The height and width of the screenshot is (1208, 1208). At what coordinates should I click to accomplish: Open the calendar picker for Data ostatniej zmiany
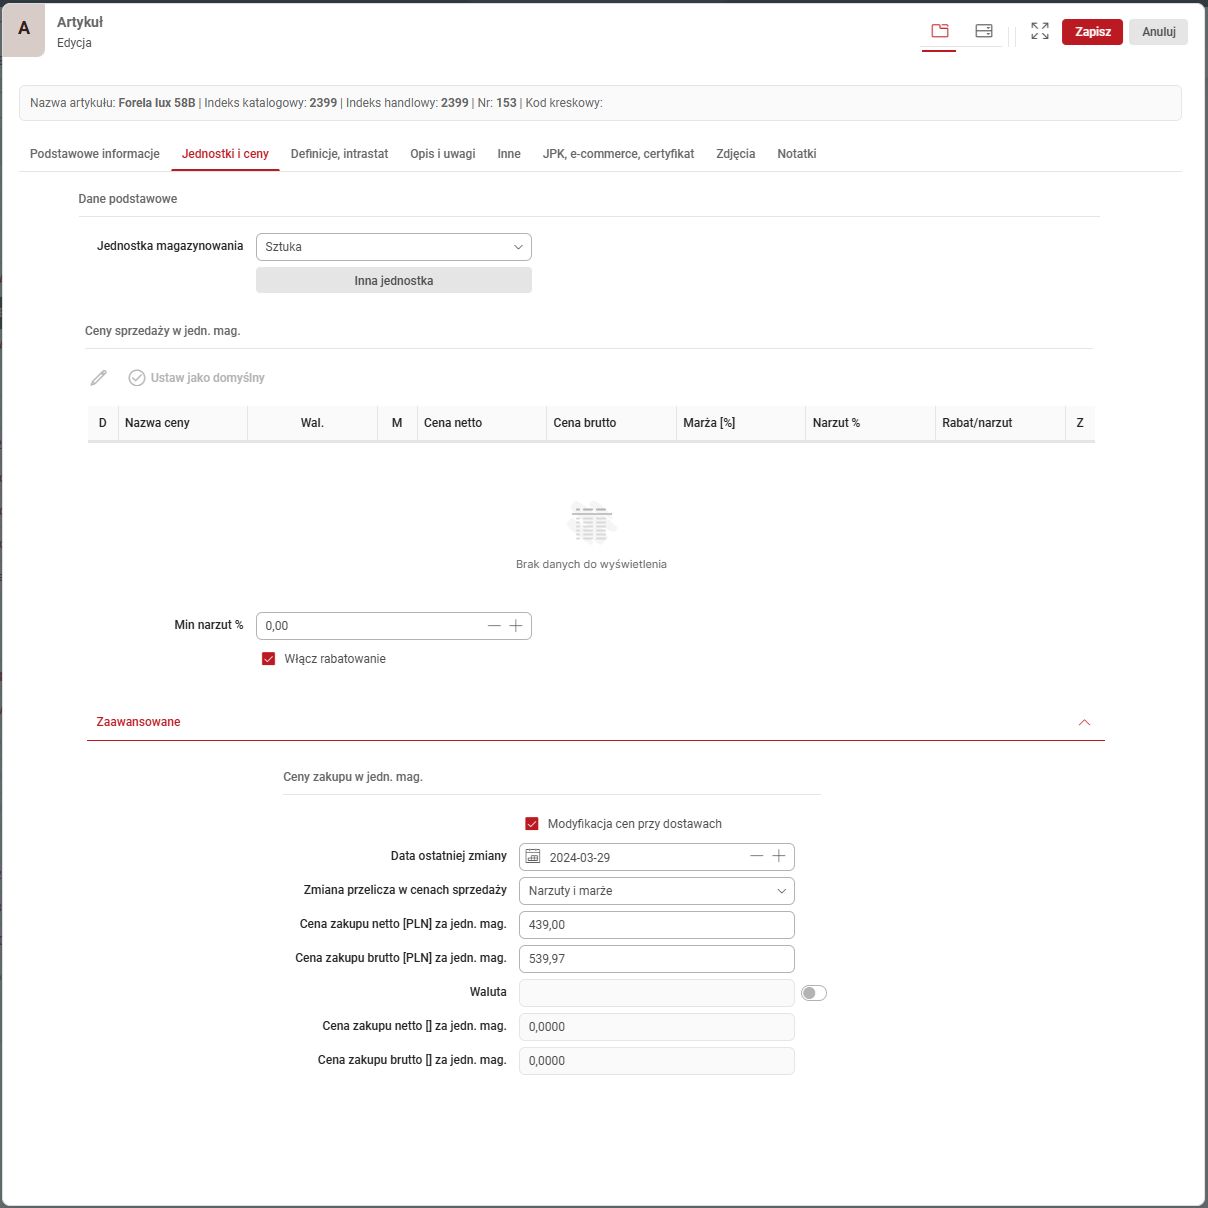click(533, 857)
